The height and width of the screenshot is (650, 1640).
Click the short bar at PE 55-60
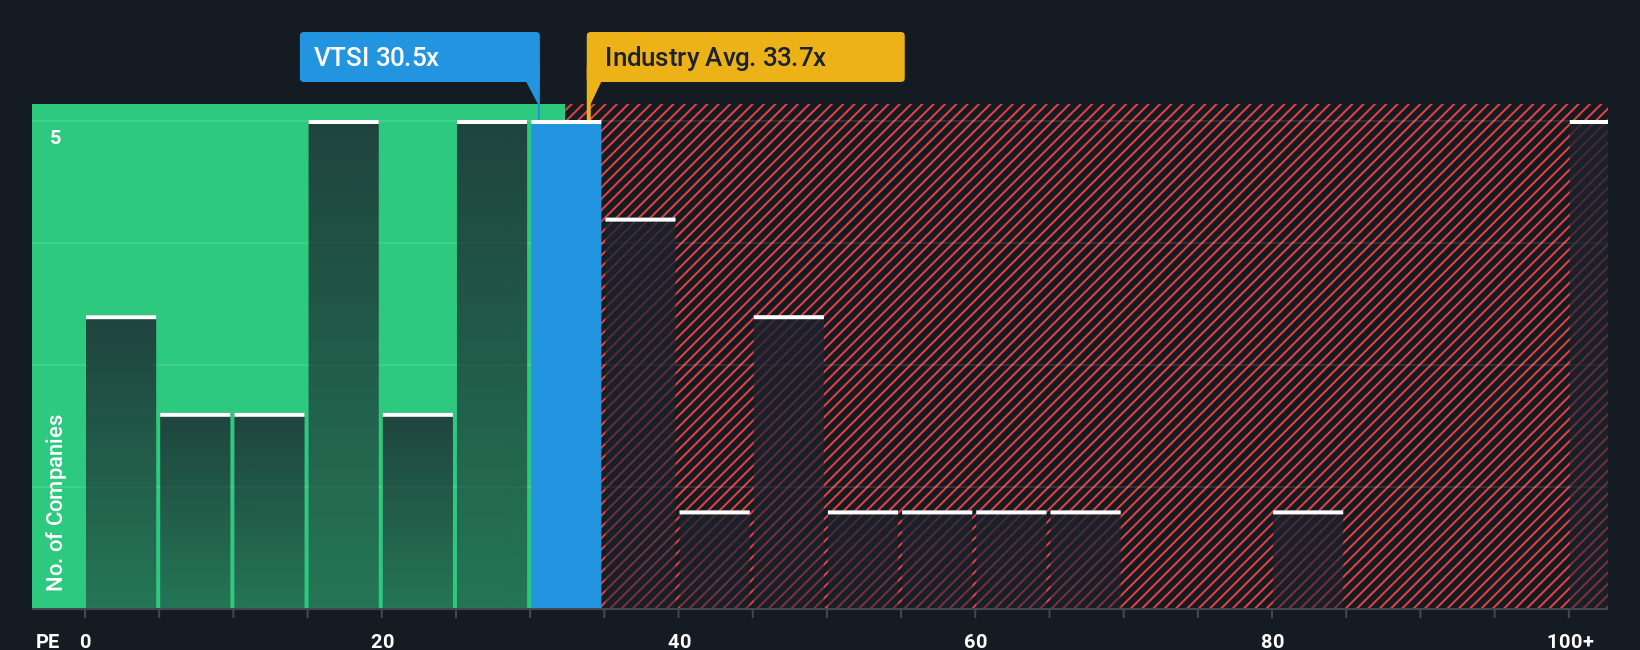[937, 560]
